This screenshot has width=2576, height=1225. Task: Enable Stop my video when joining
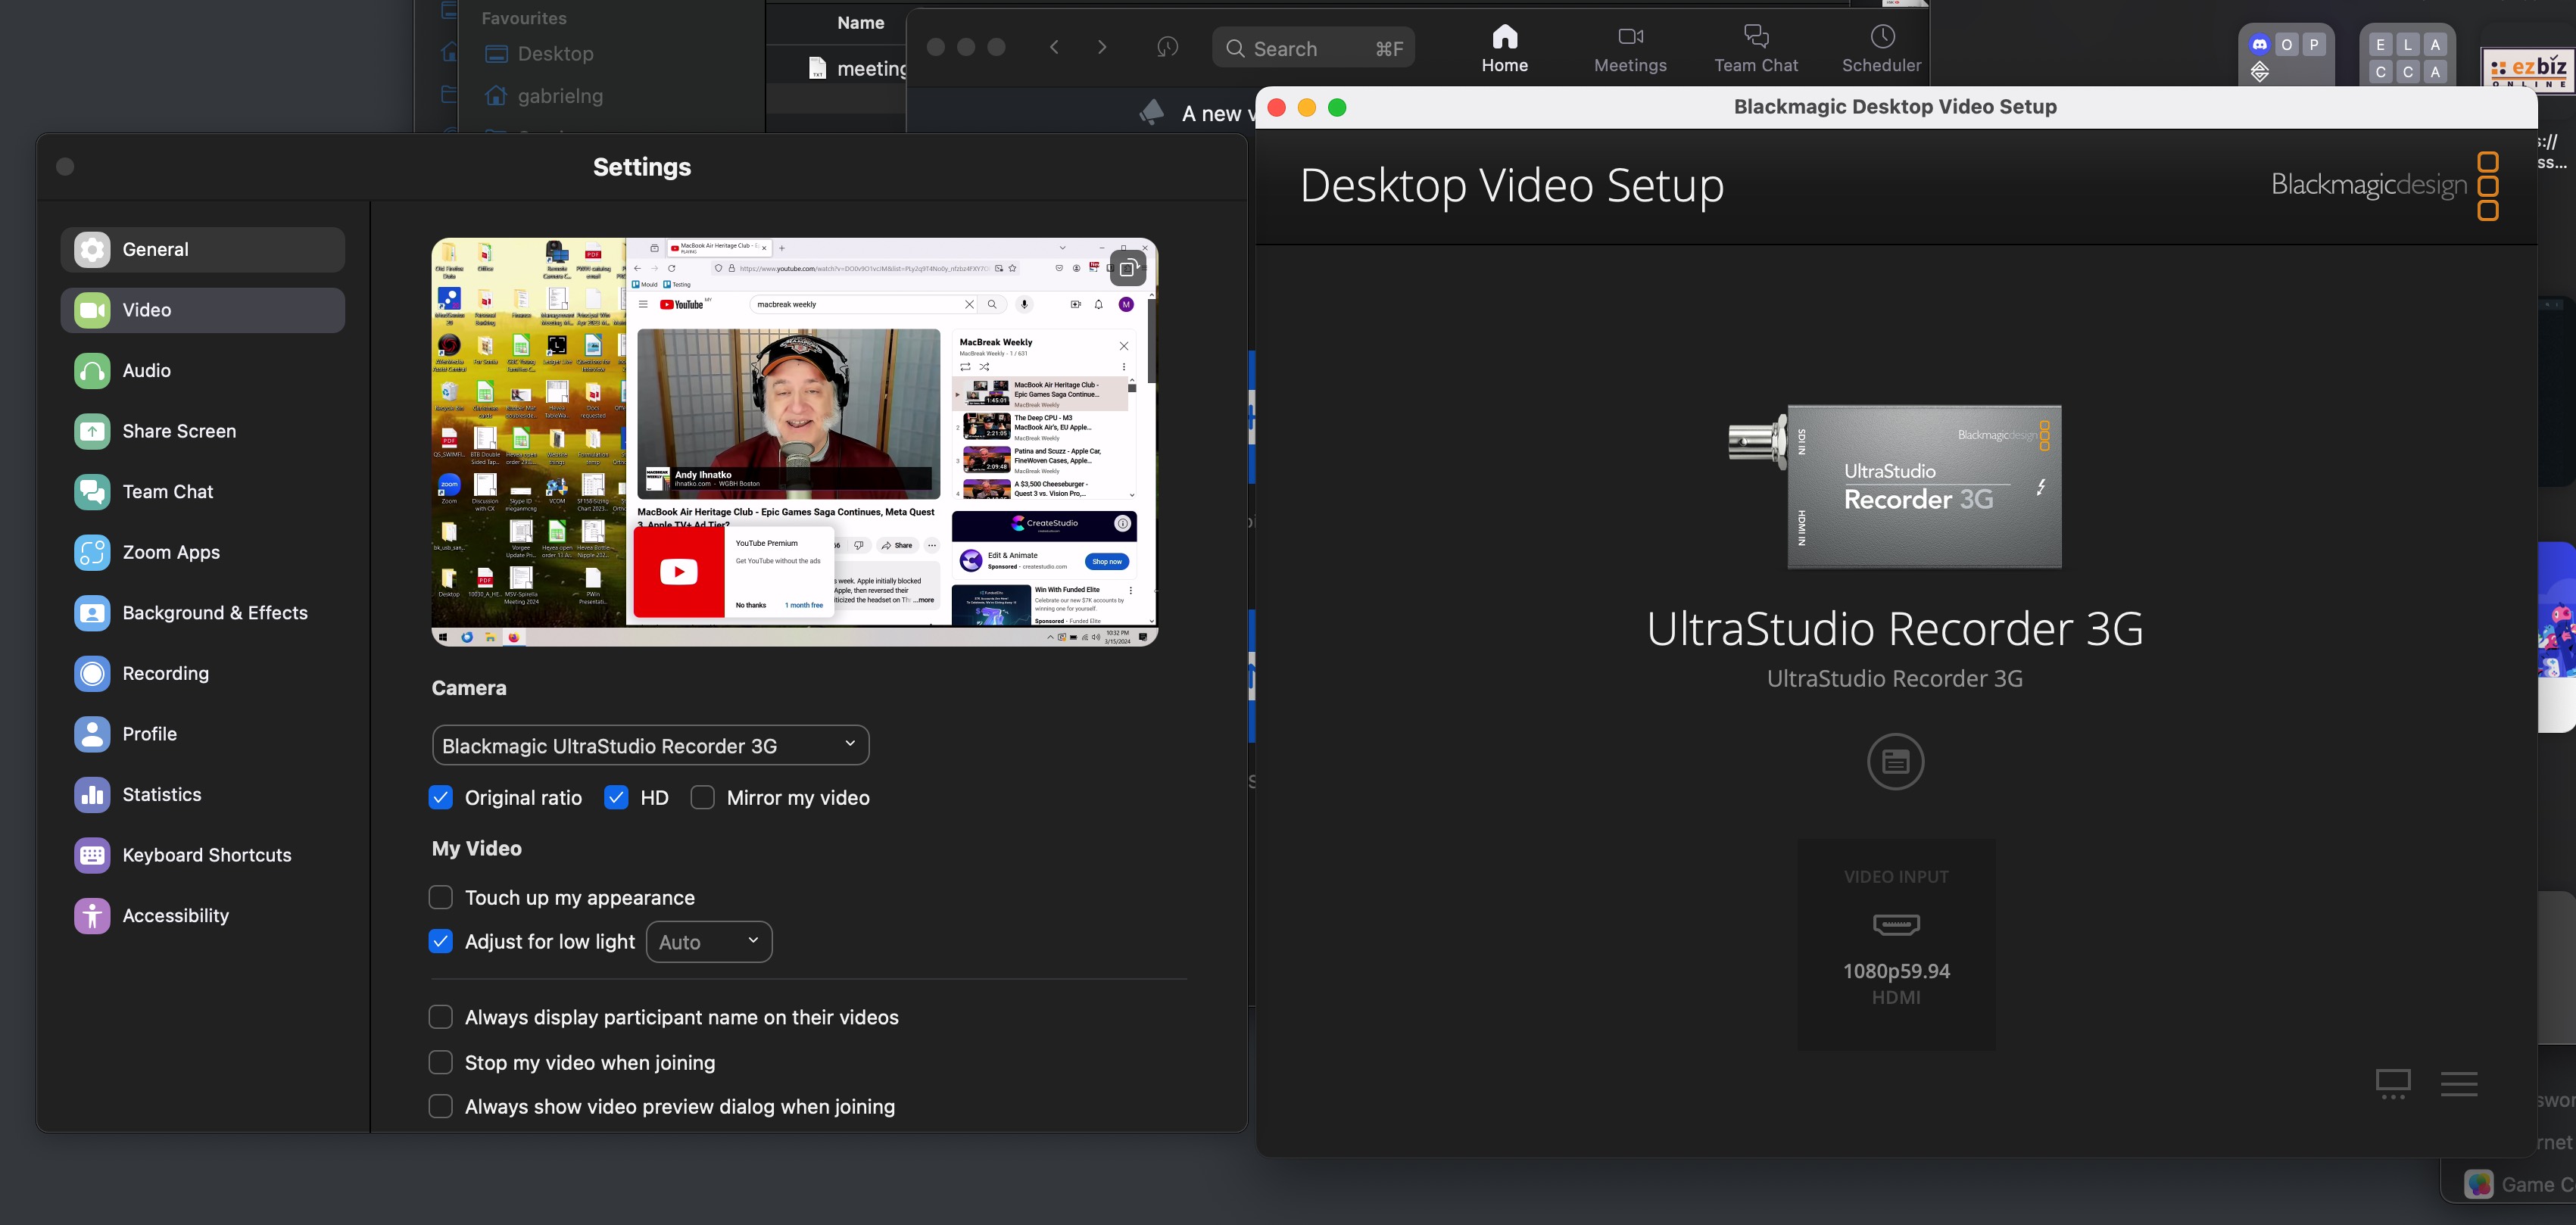tap(440, 1062)
